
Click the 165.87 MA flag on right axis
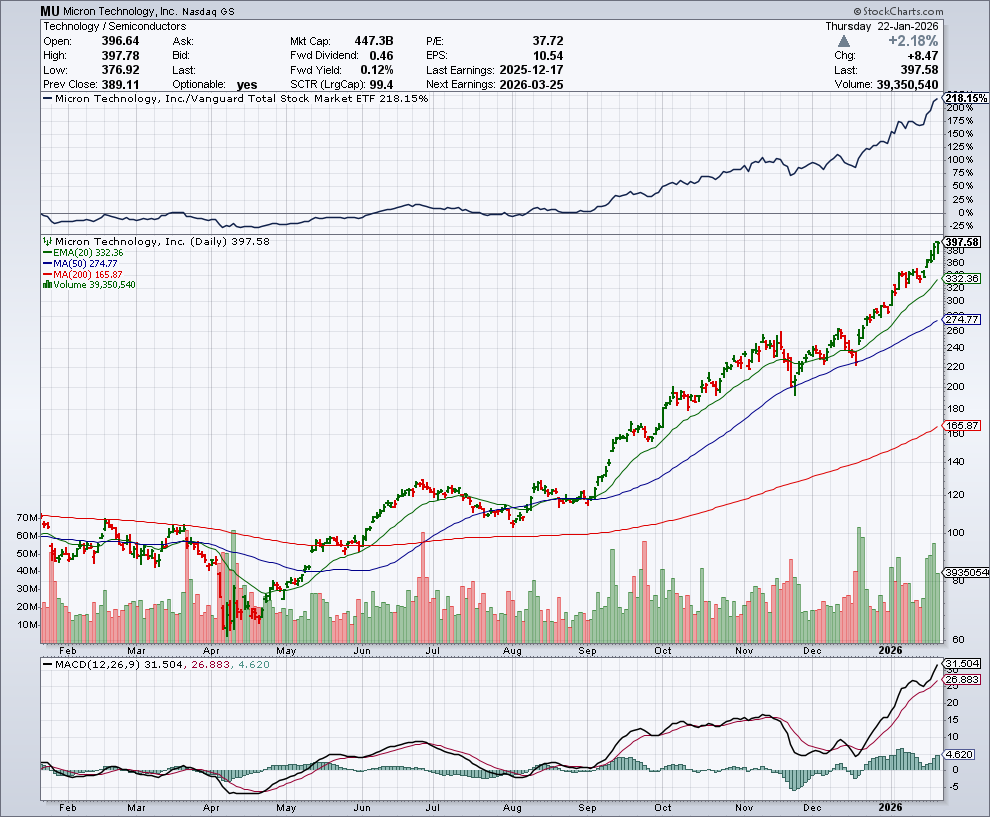coord(962,426)
